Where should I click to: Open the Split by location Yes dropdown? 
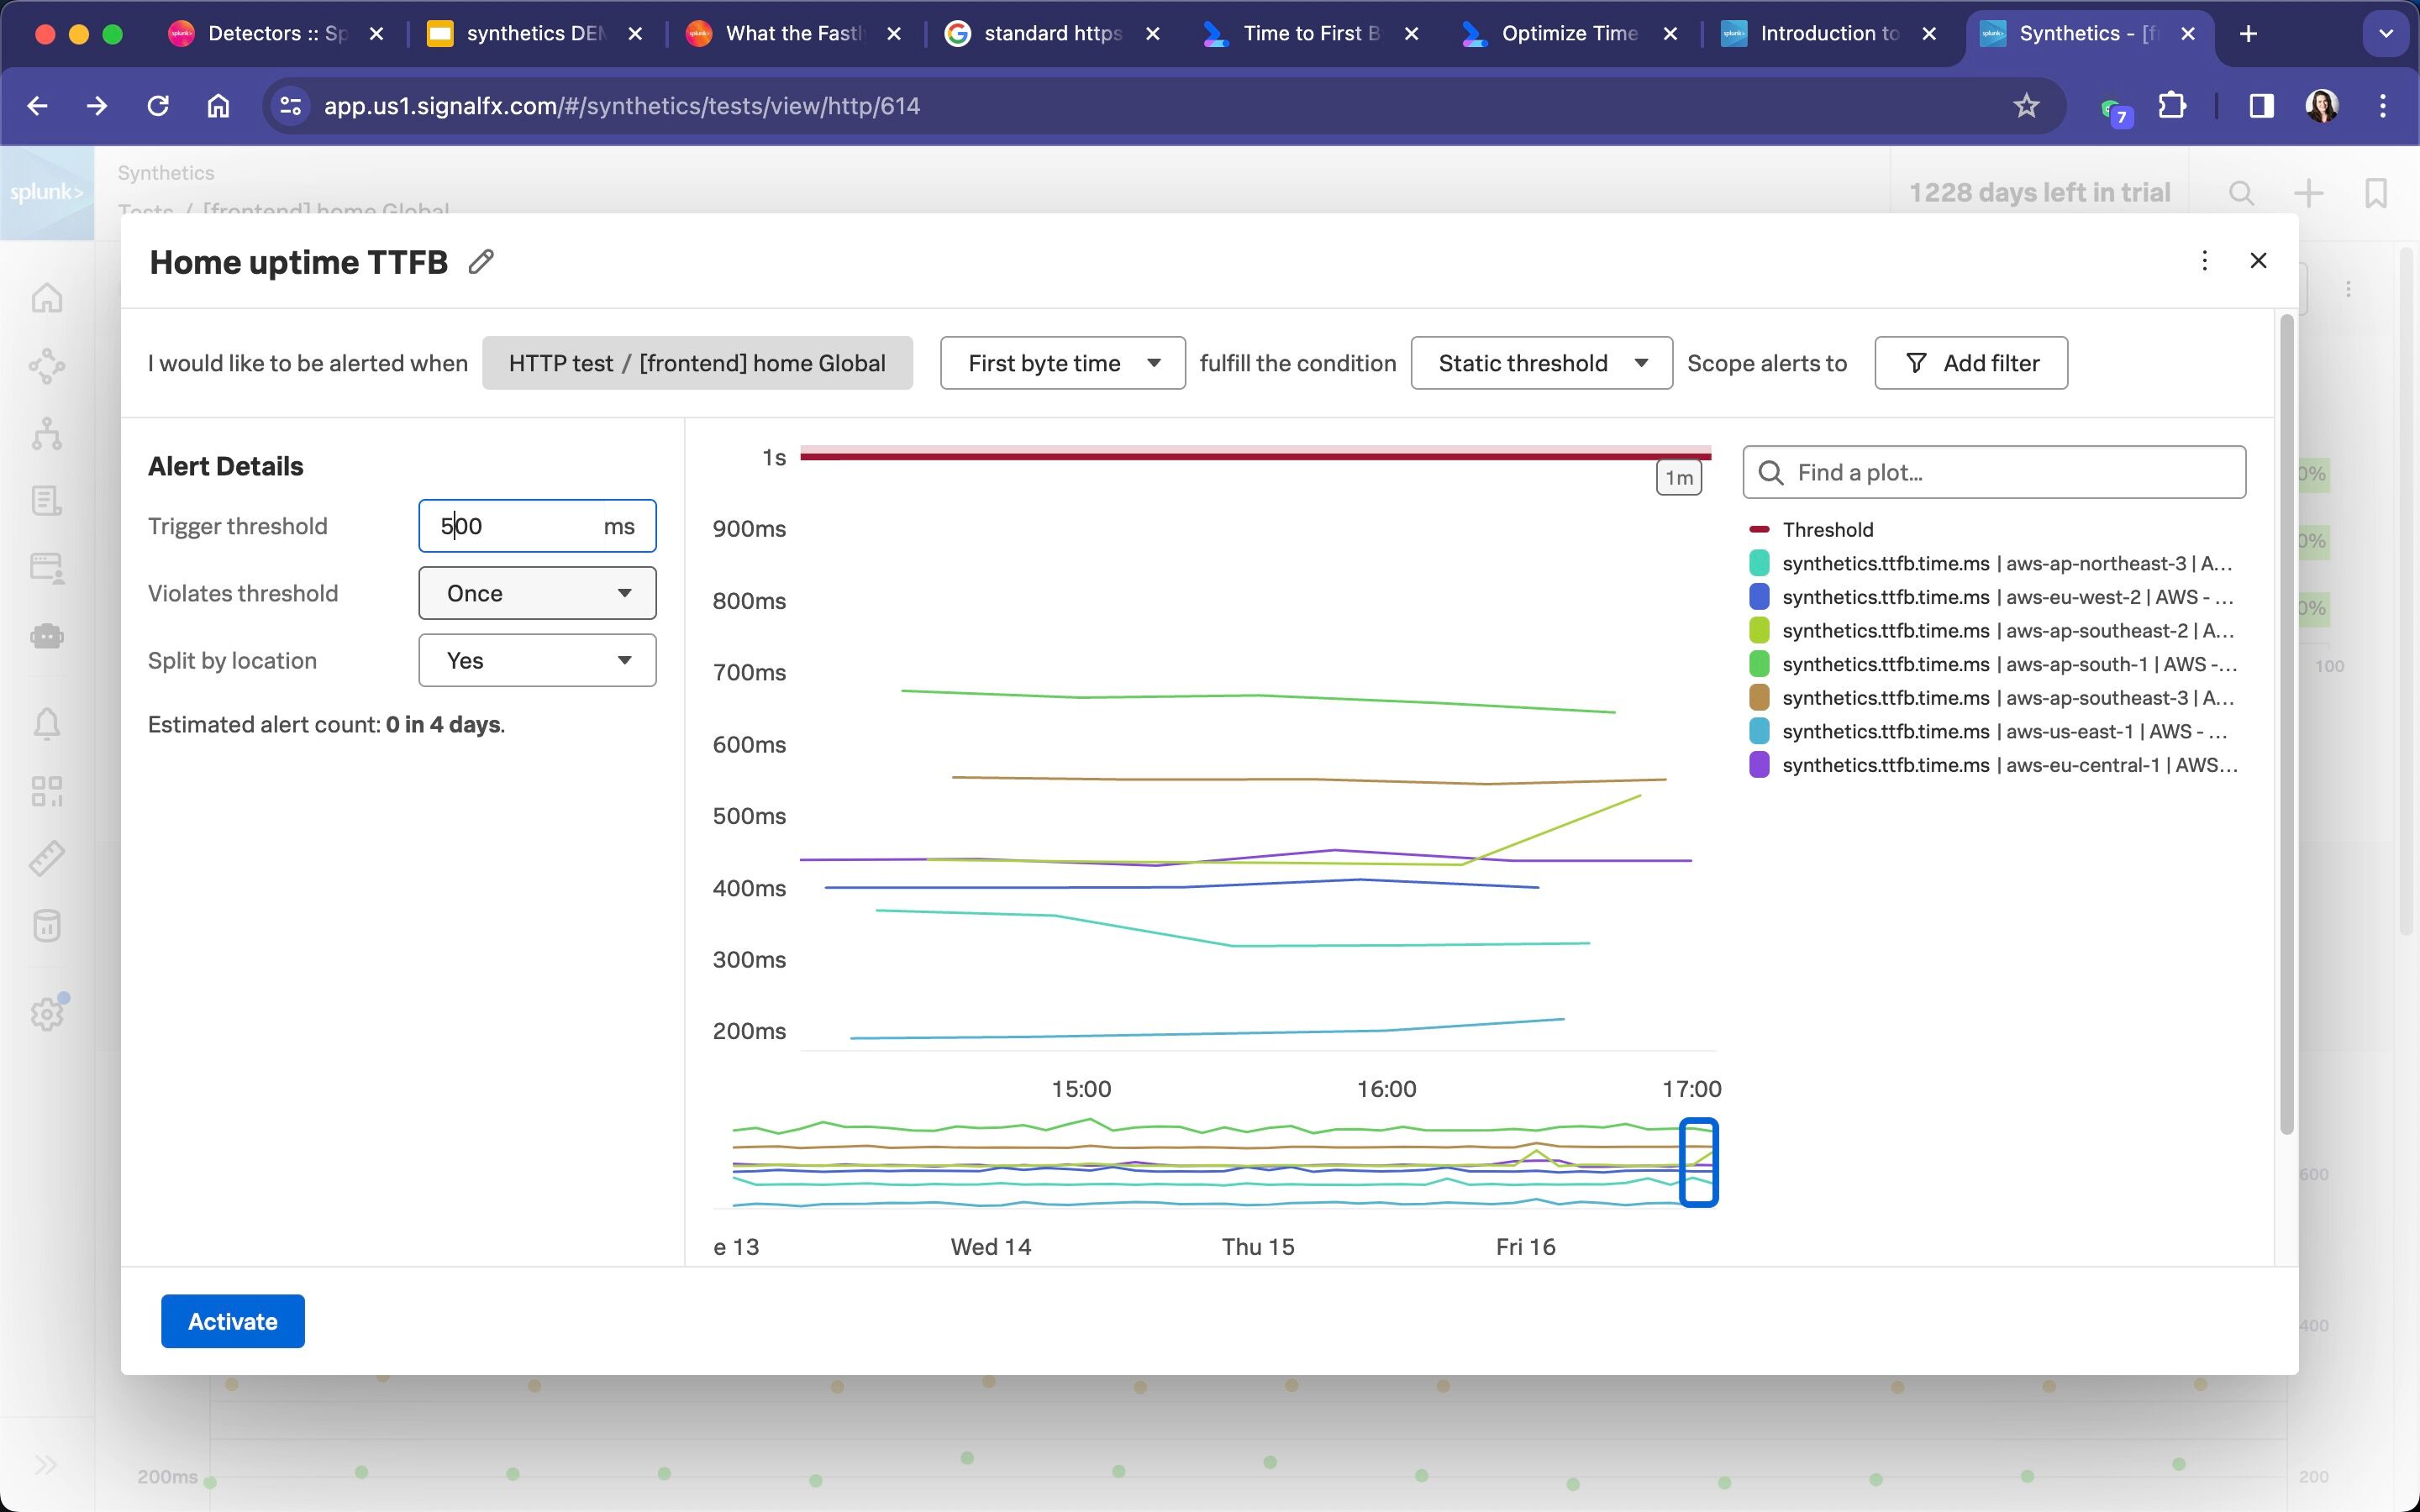(537, 660)
